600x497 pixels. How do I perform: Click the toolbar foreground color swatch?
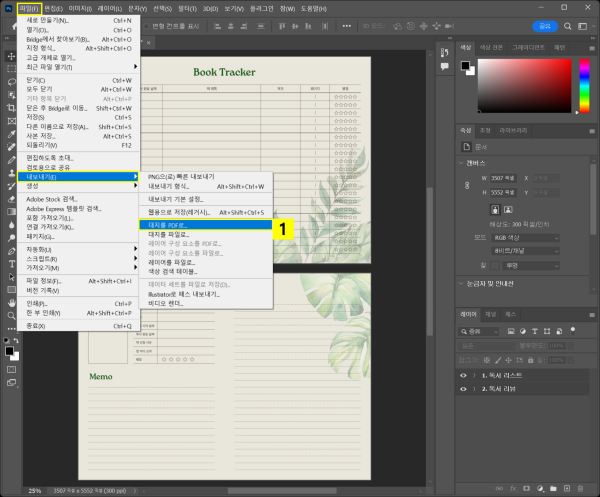pos(10,351)
